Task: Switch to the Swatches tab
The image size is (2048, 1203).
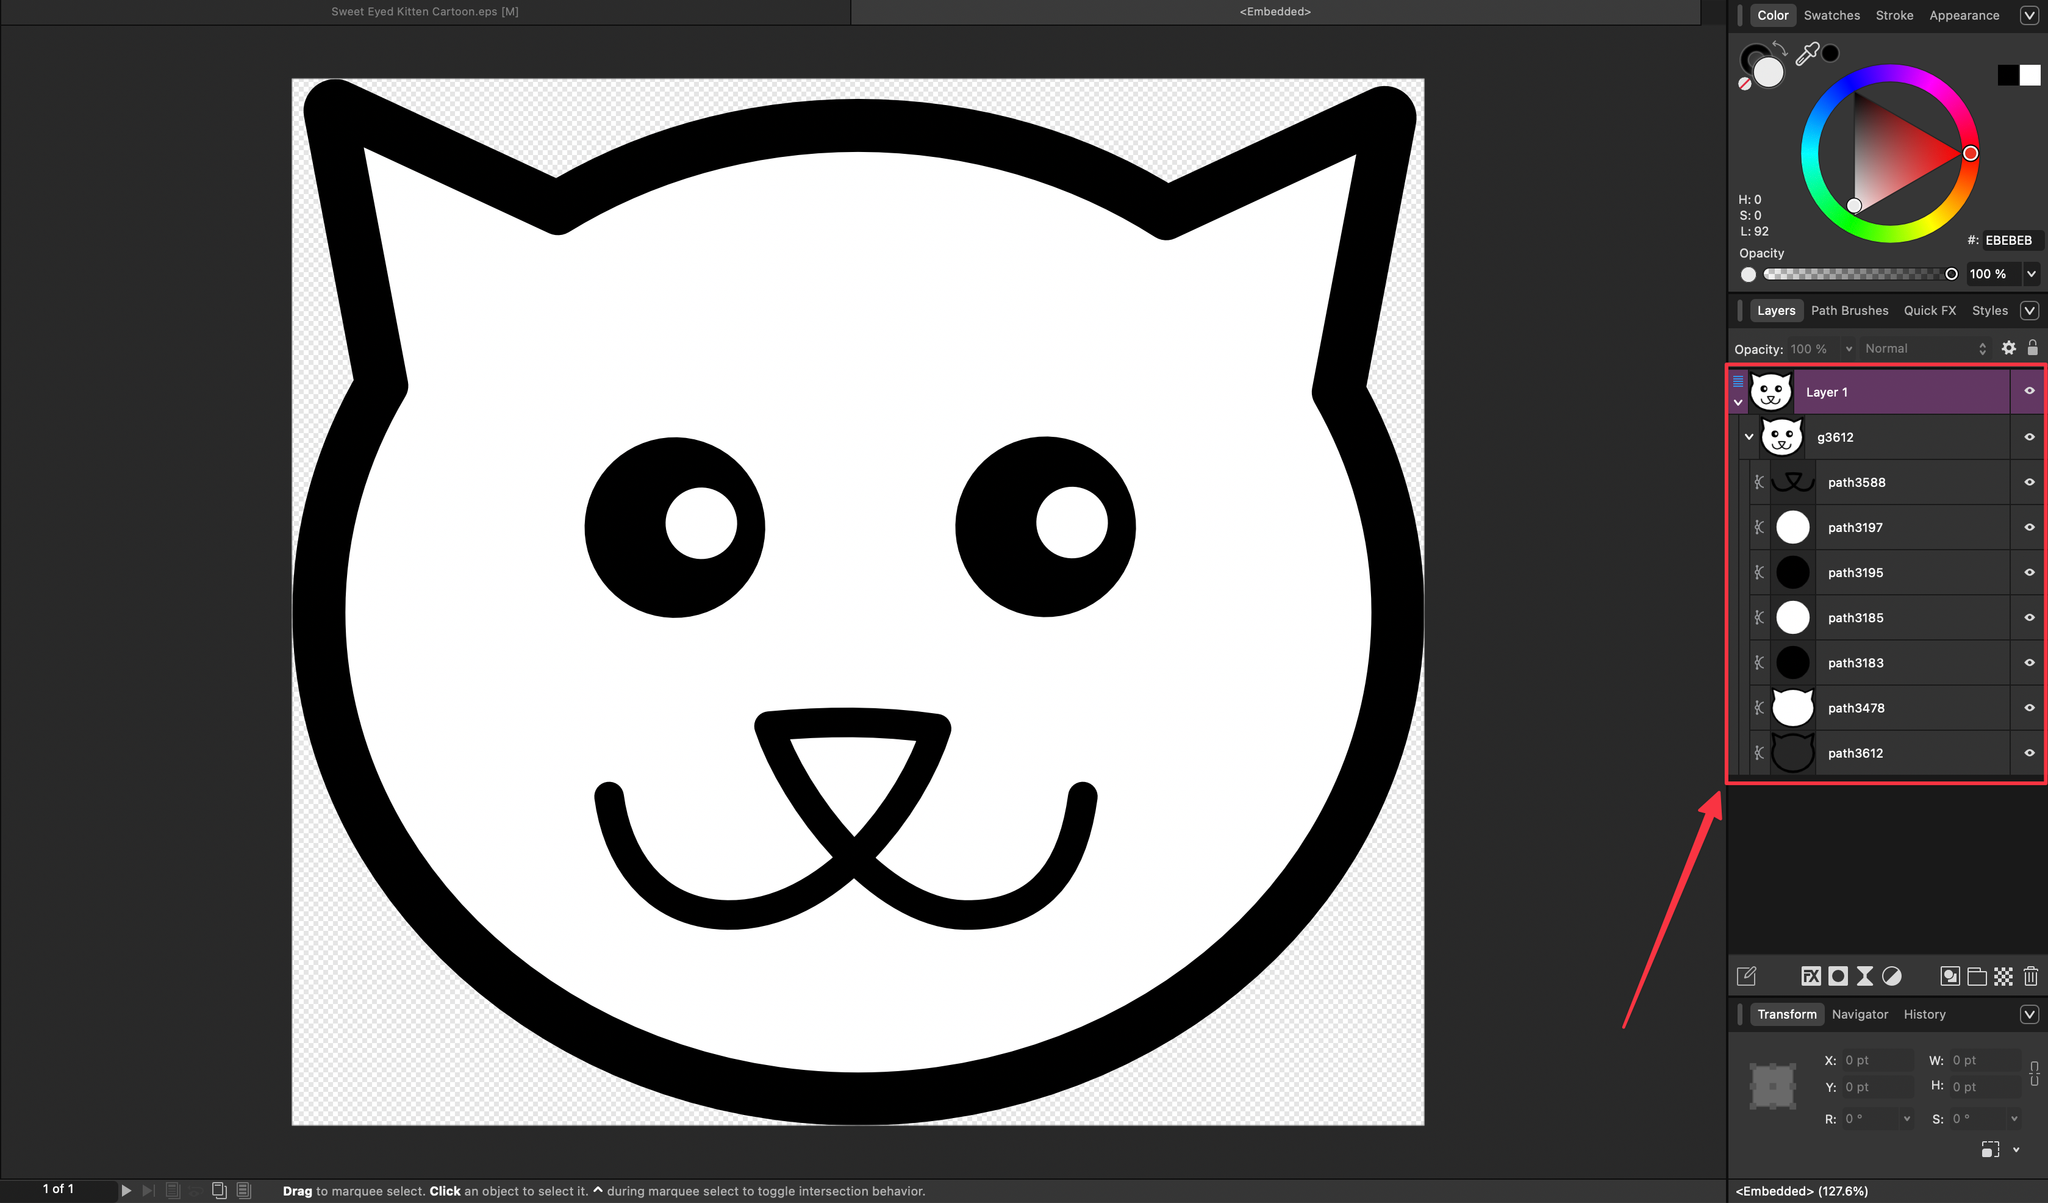Action: point(1831,15)
